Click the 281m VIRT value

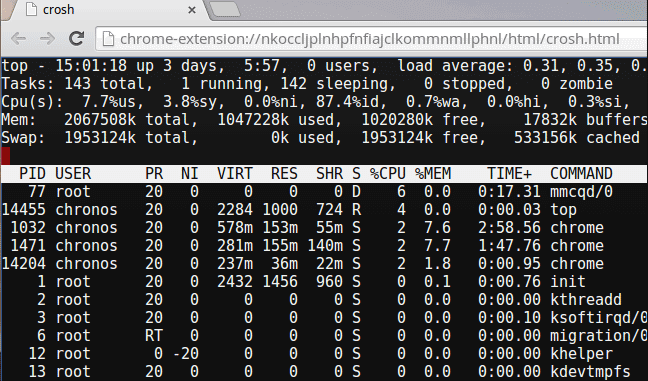[x=235, y=246]
